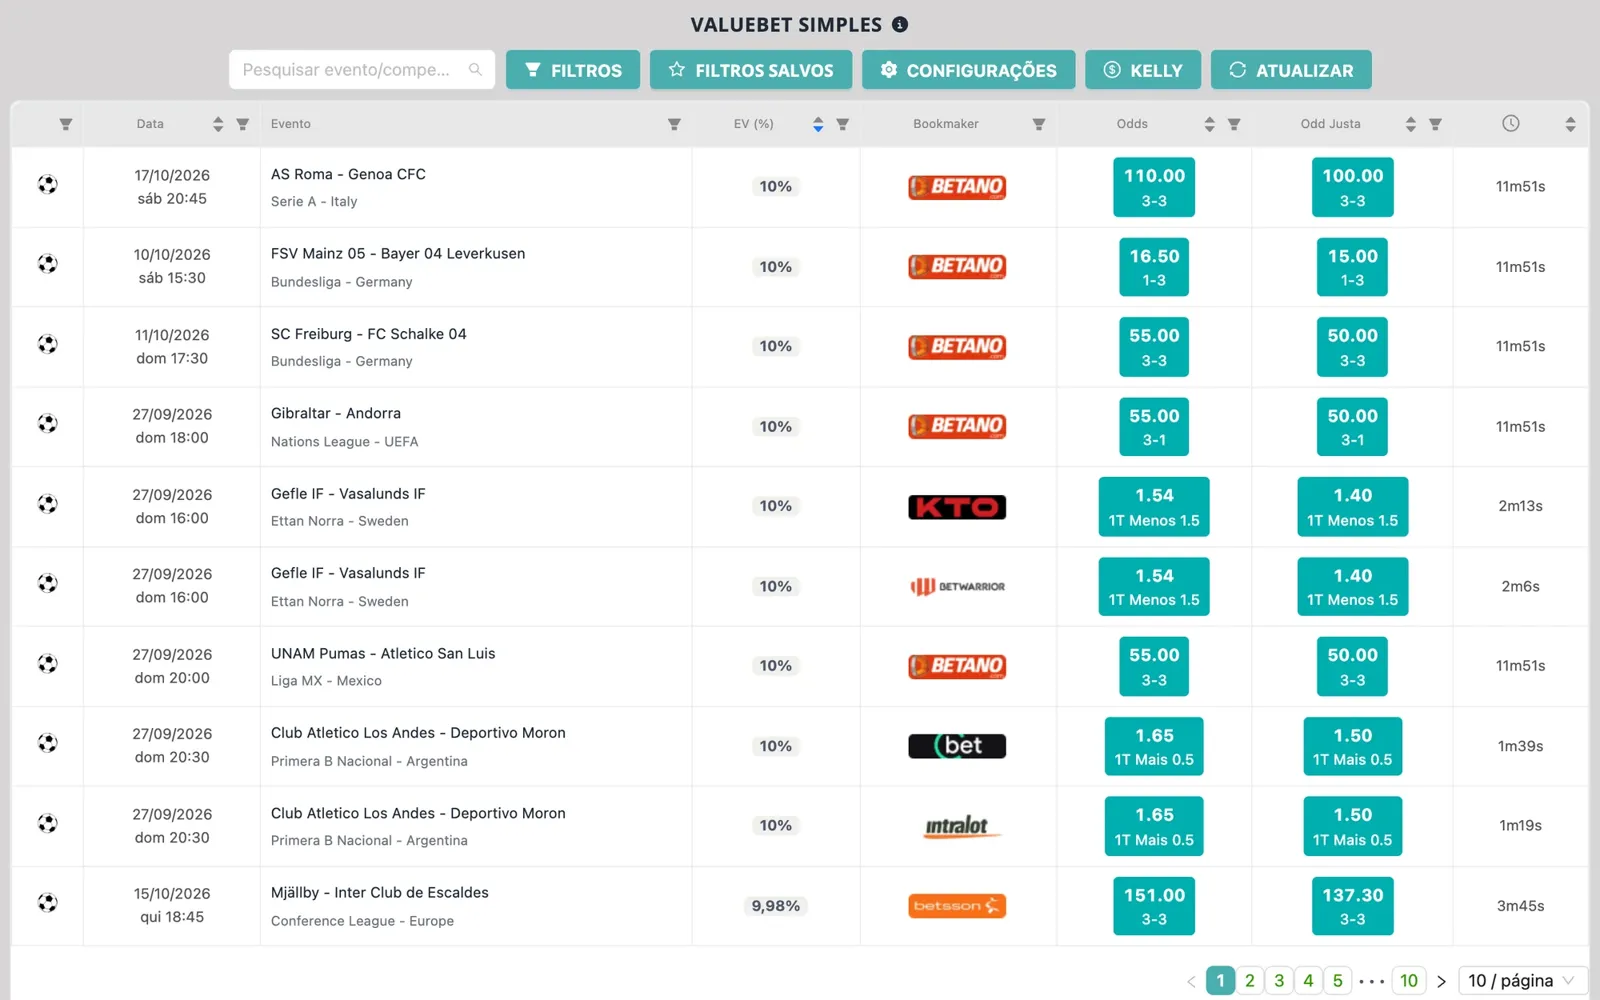
Task: Open the Data column filter funnel
Action: coord(242,124)
